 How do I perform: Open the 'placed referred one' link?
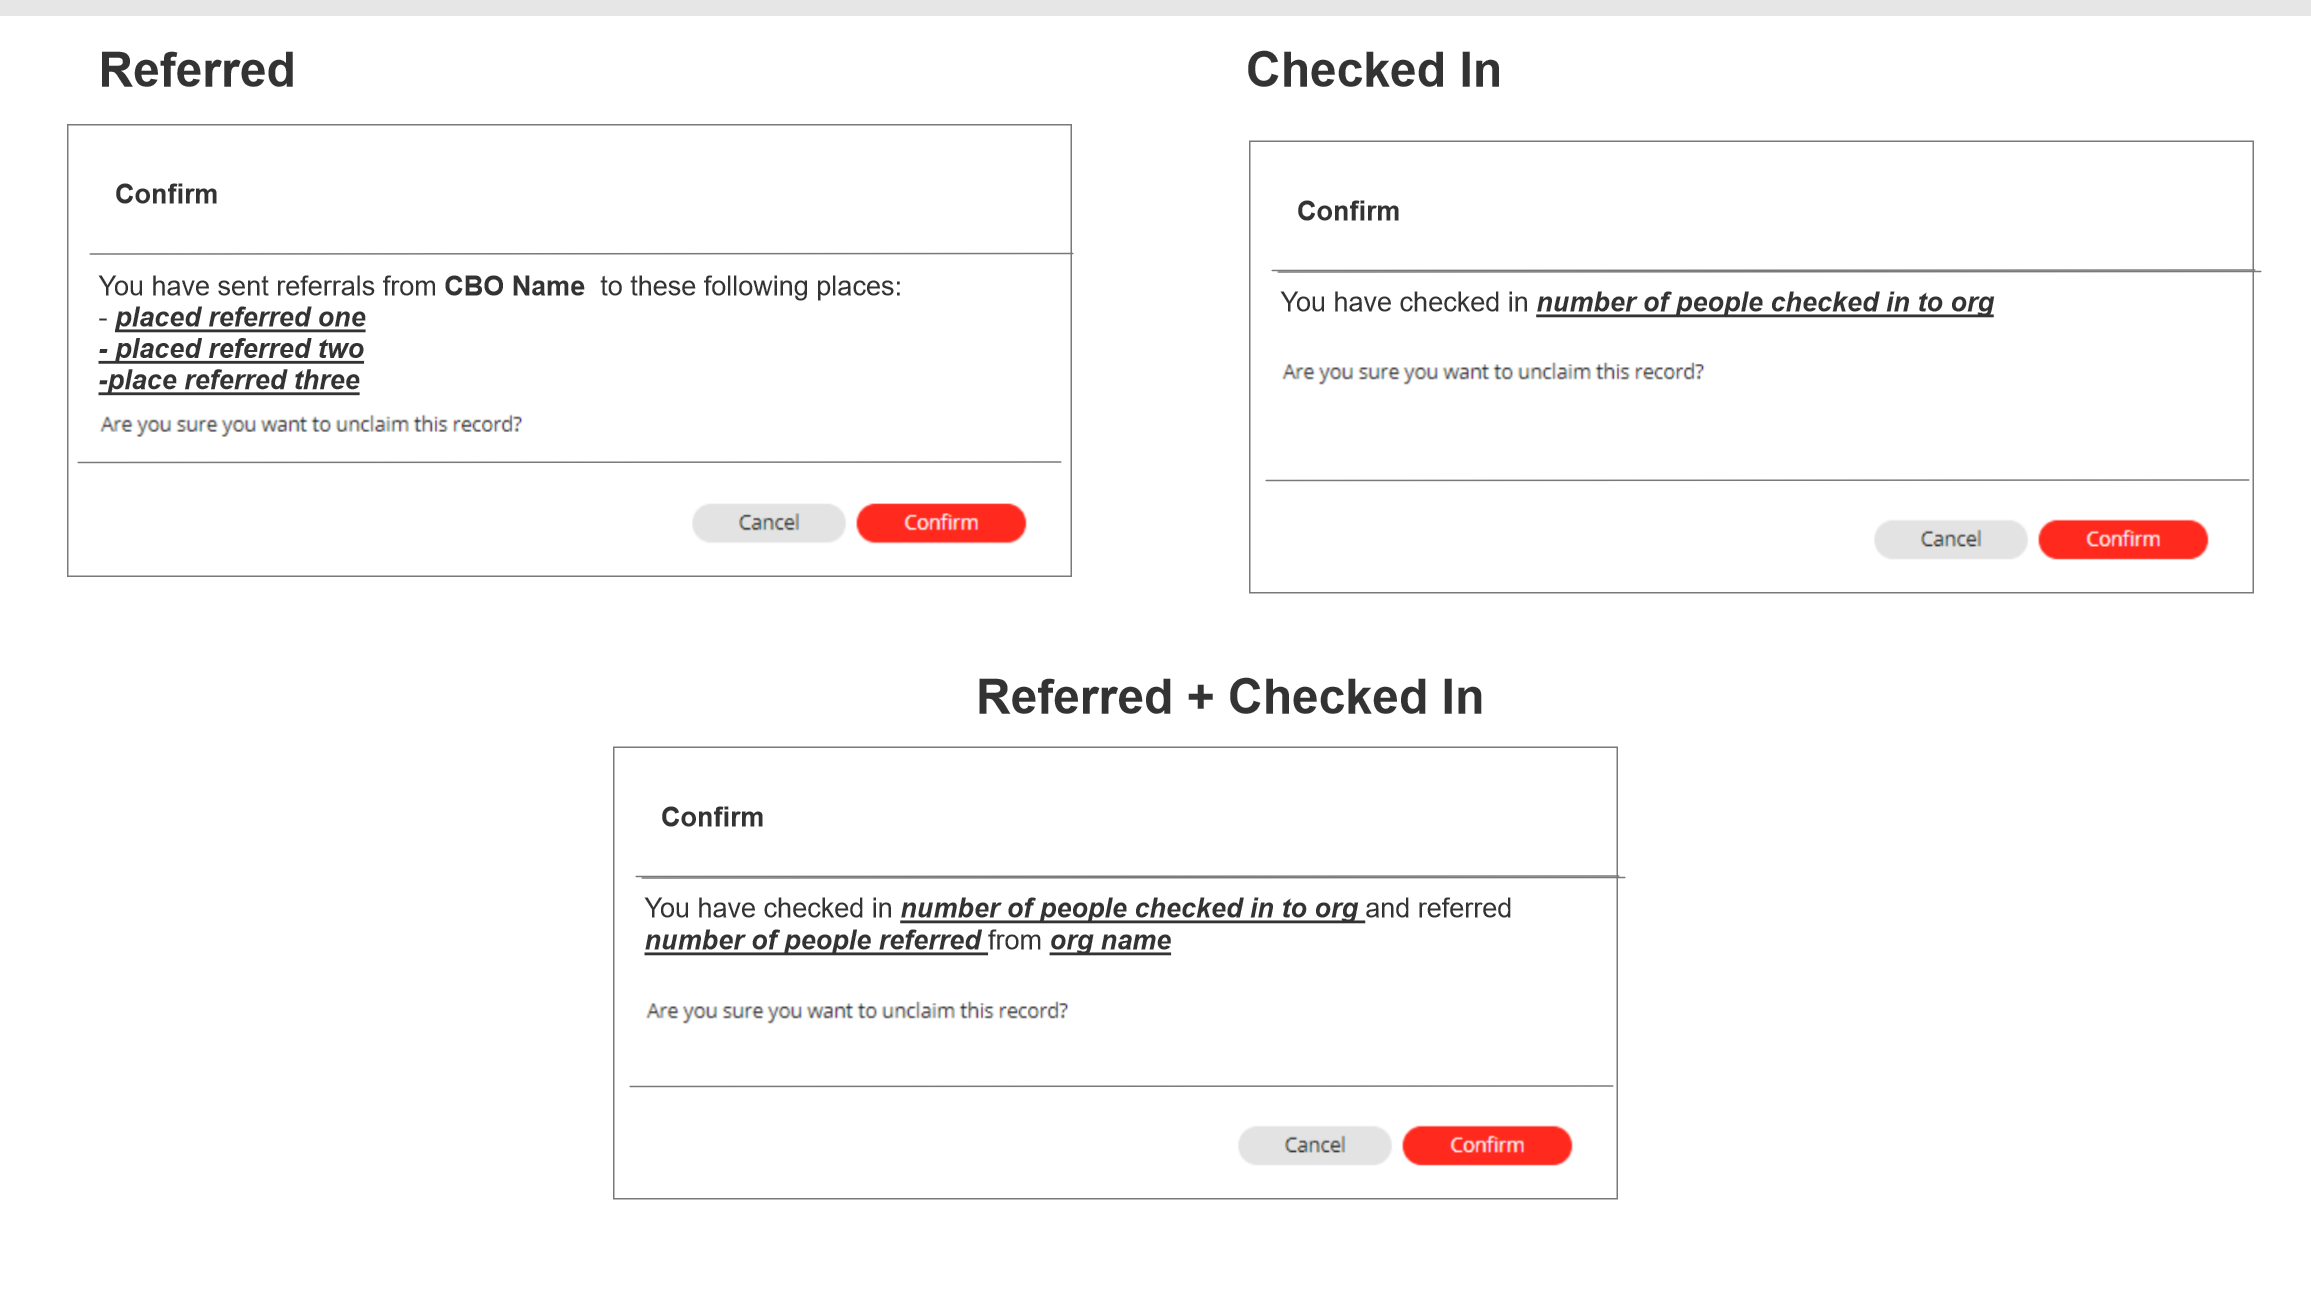(240, 317)
